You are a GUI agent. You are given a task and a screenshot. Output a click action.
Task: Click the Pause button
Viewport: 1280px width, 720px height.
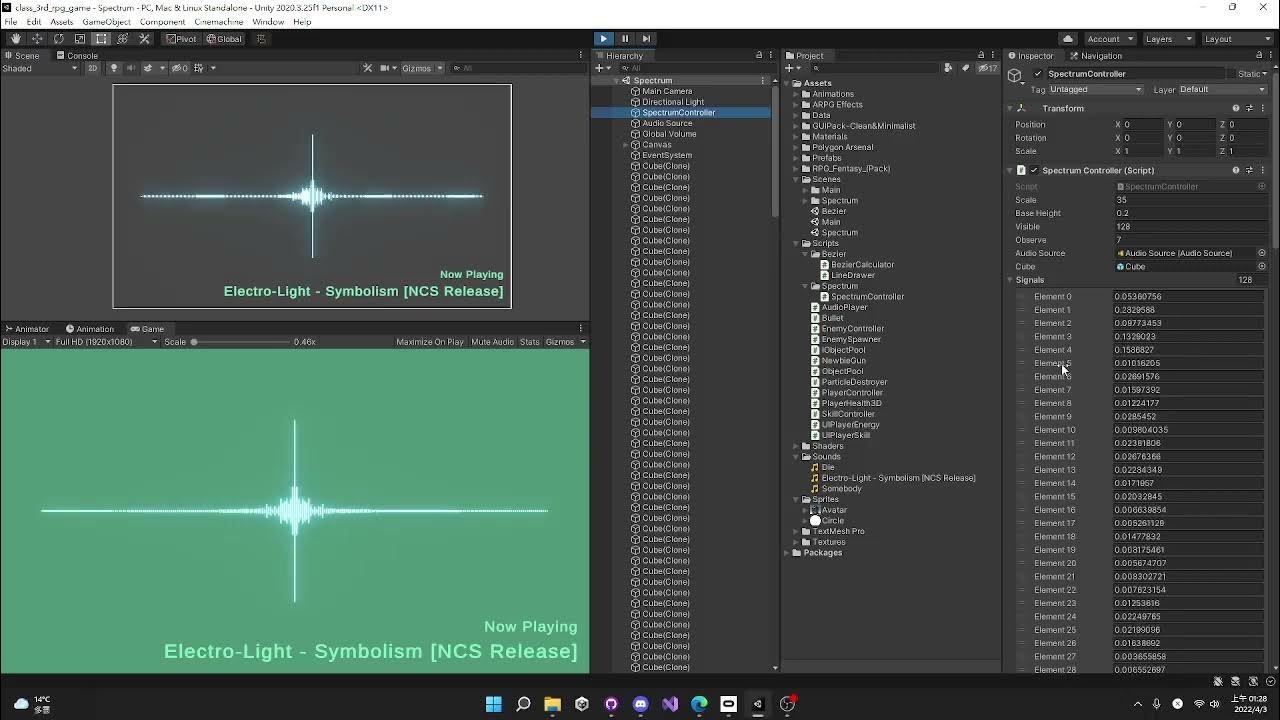pyautogui.click(x=625, y=39)
